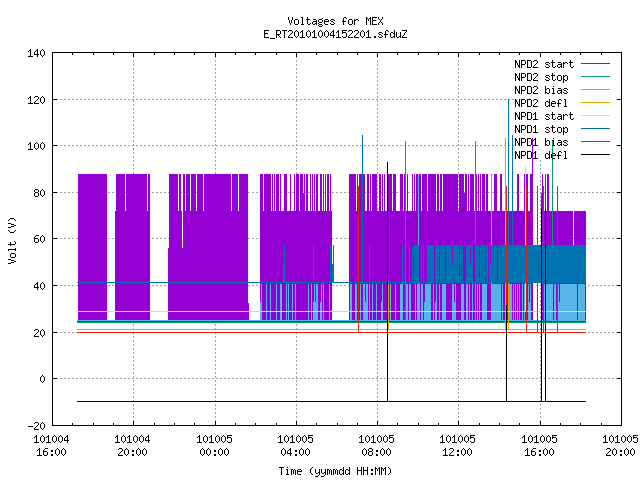Click the 'NPD1 start' legend label
Screen dimensions: 640x480
tap(544, 116)
